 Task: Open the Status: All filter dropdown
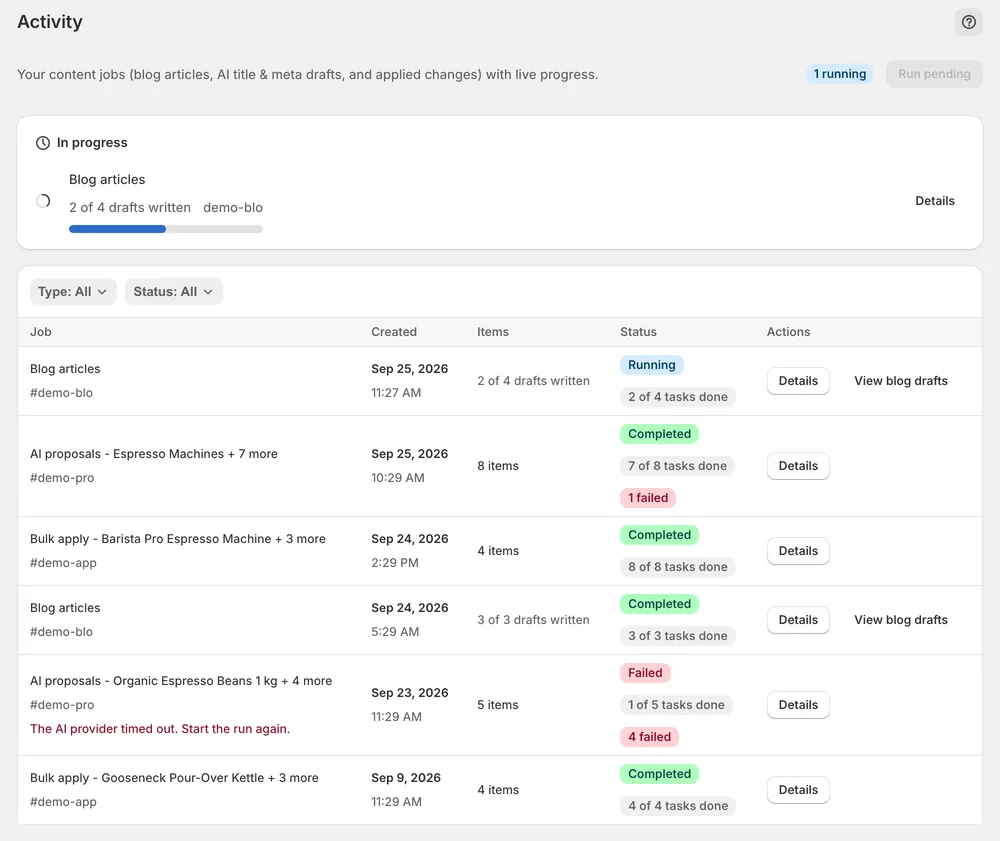173,291
